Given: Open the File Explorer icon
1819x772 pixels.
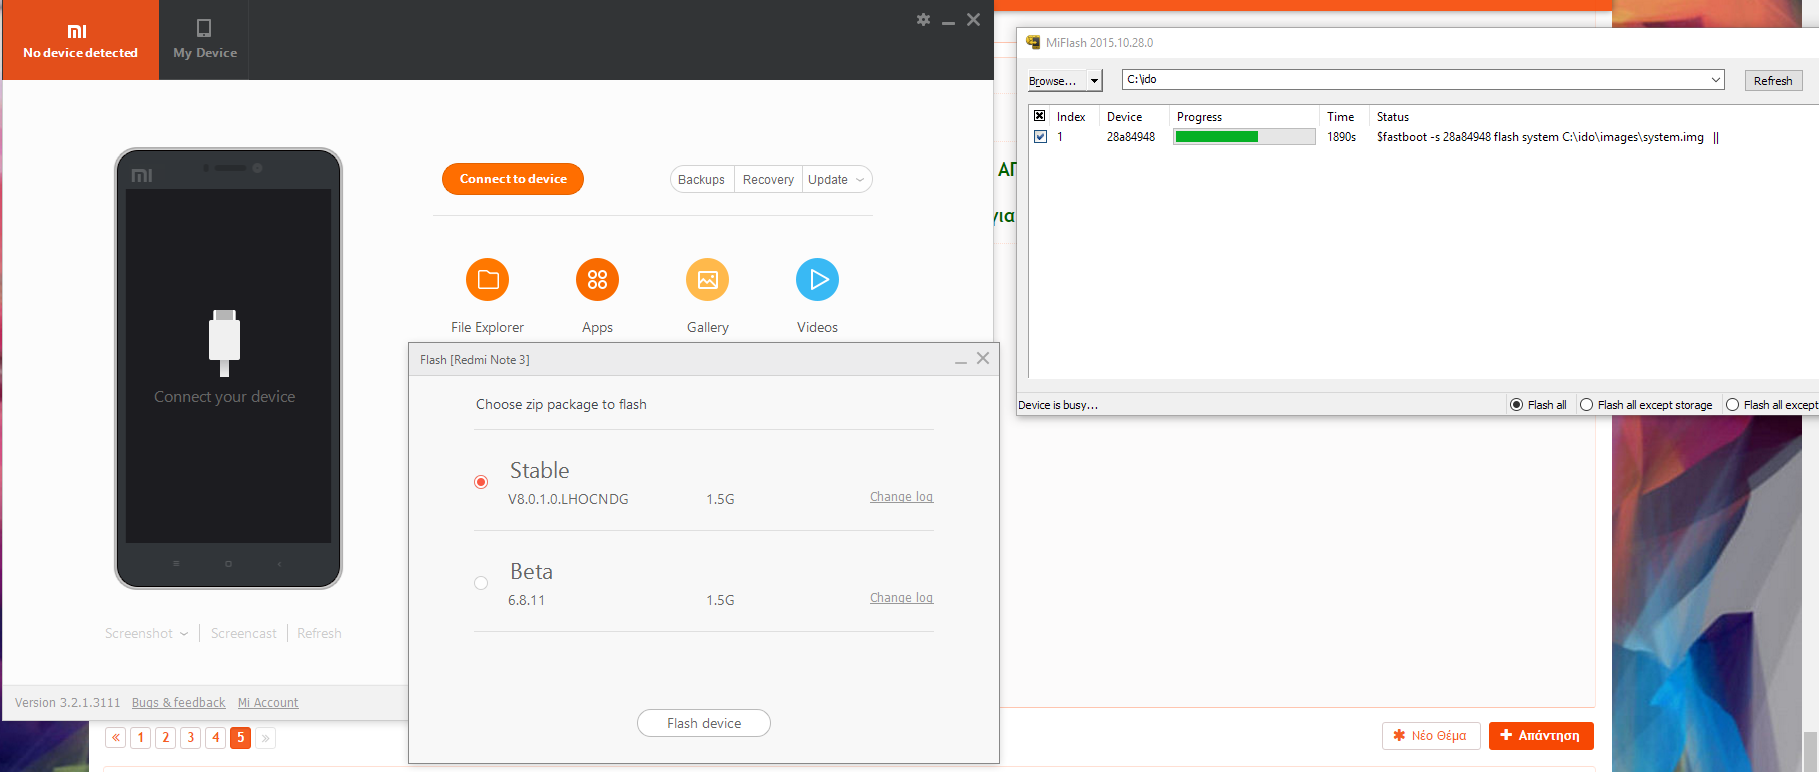Looking at the screenshot, I should [x=487, y=280].
